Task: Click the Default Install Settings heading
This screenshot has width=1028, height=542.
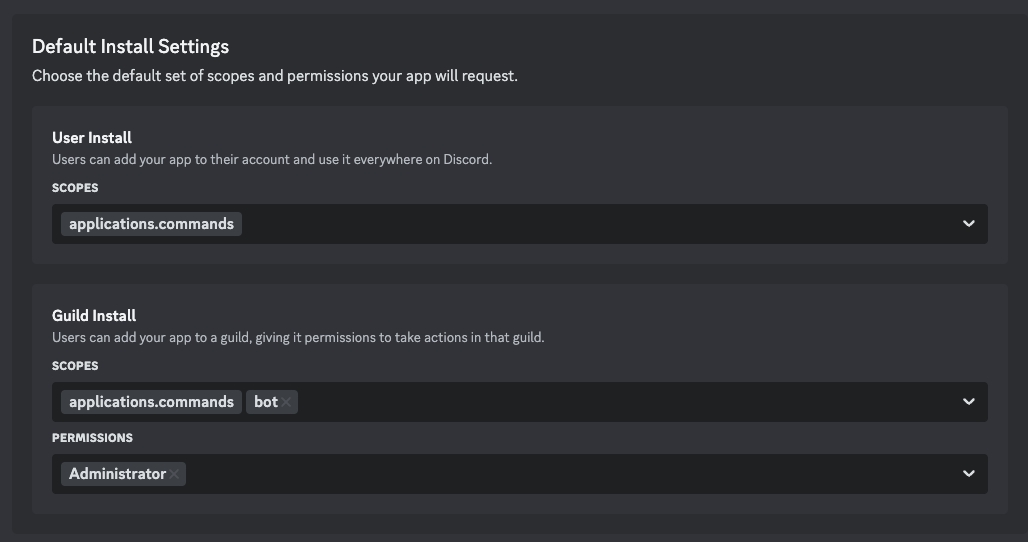Action: coord(130,46)
